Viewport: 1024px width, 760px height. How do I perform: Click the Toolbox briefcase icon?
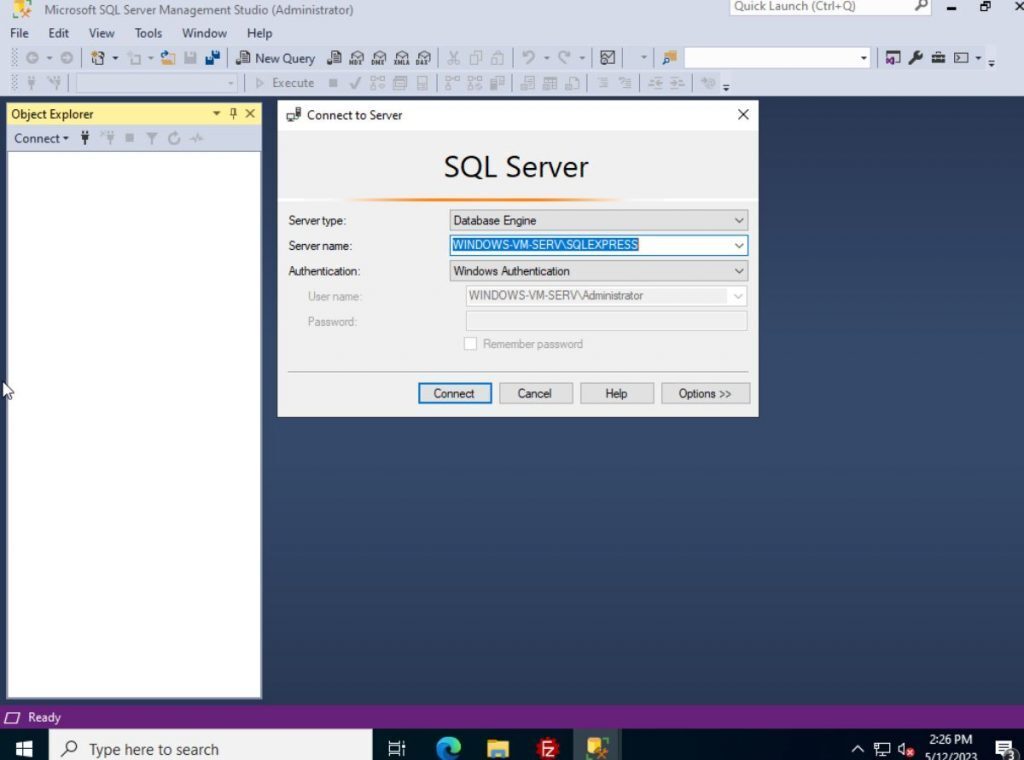click(938, 58)
